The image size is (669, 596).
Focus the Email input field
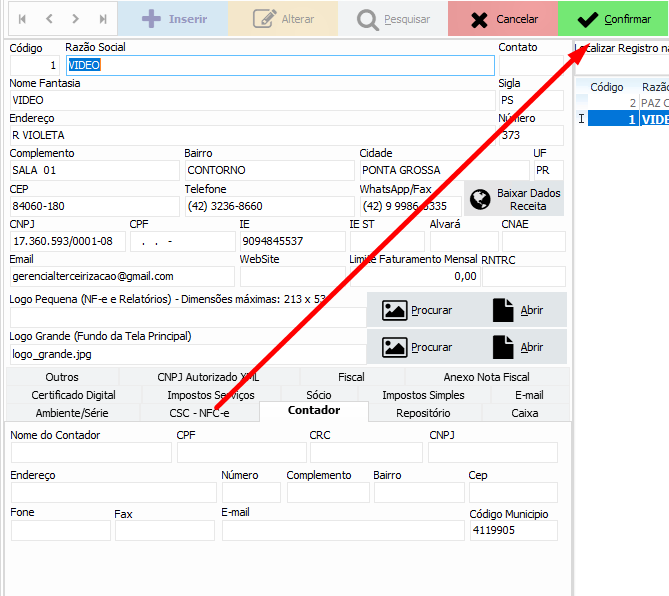[121, 276]
